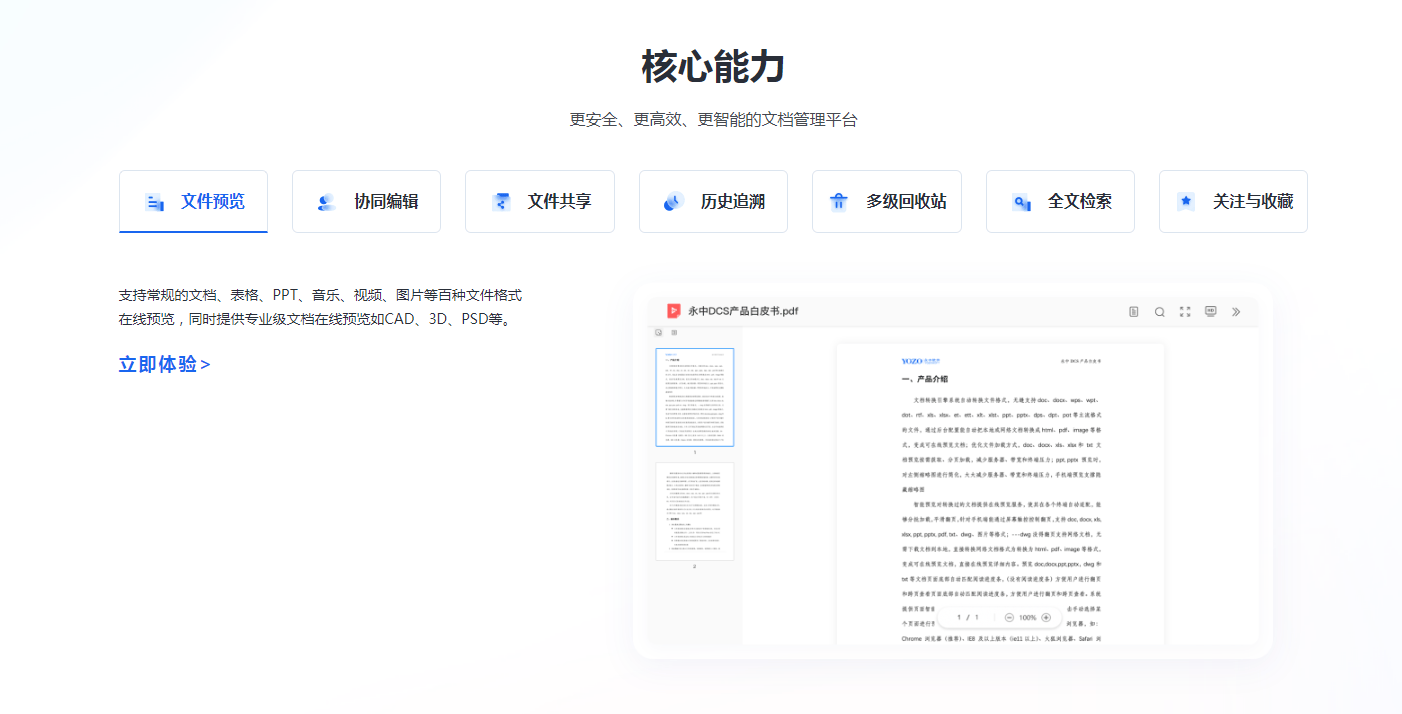Select page 2 thumbnail in the sidebar
The image size is (1402, 714).
pos(694,511)
